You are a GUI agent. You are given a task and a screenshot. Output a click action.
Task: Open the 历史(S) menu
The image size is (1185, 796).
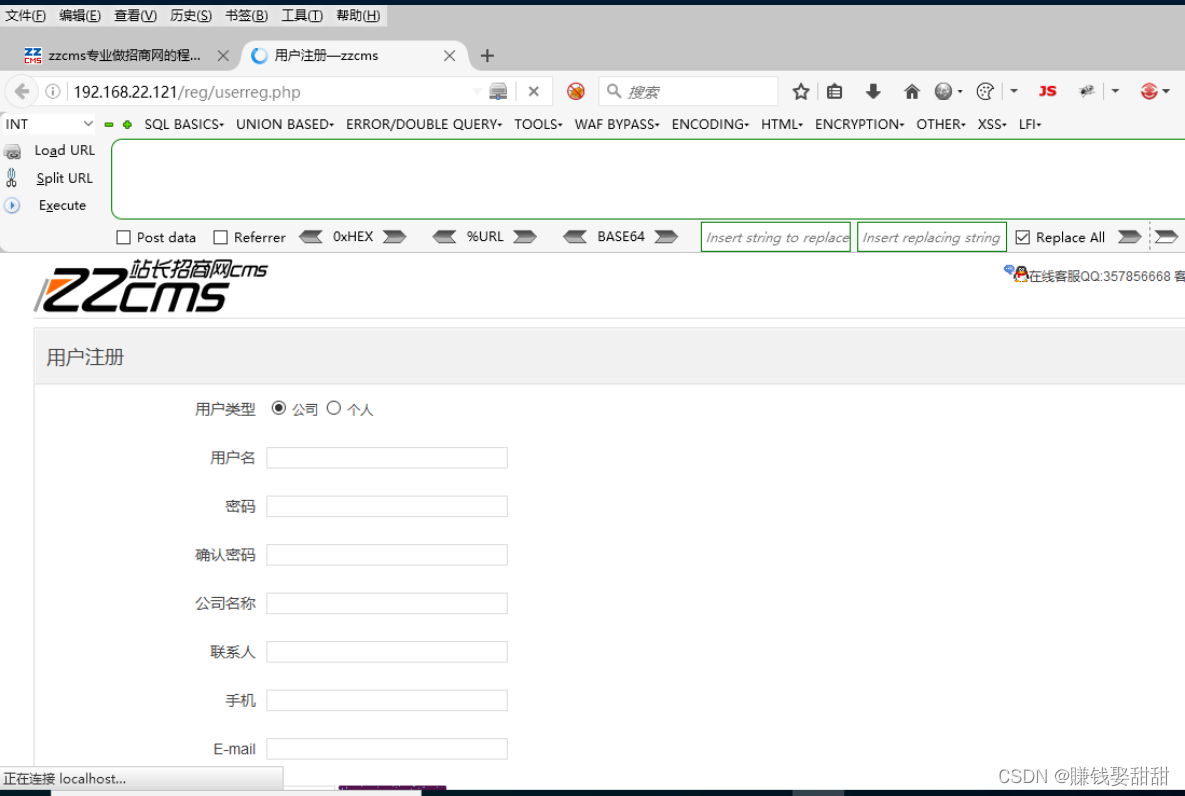pos(191,15)
